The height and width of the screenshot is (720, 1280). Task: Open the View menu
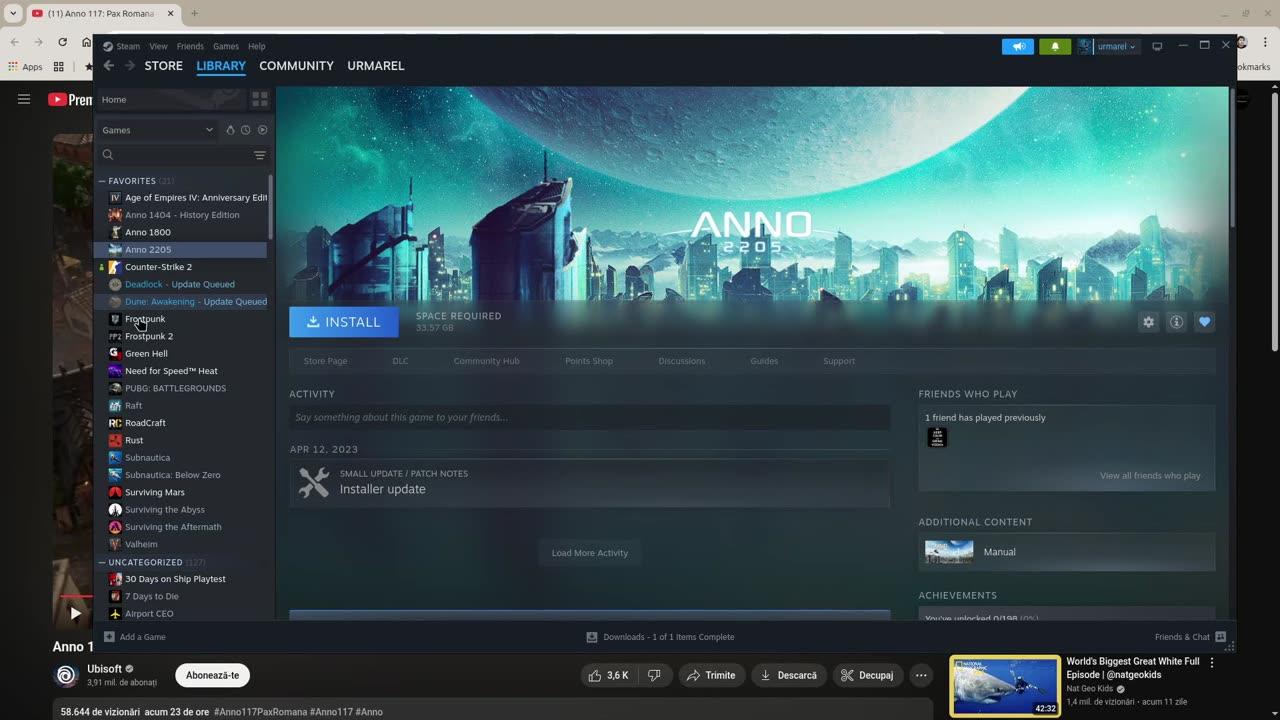pos(158,46)
